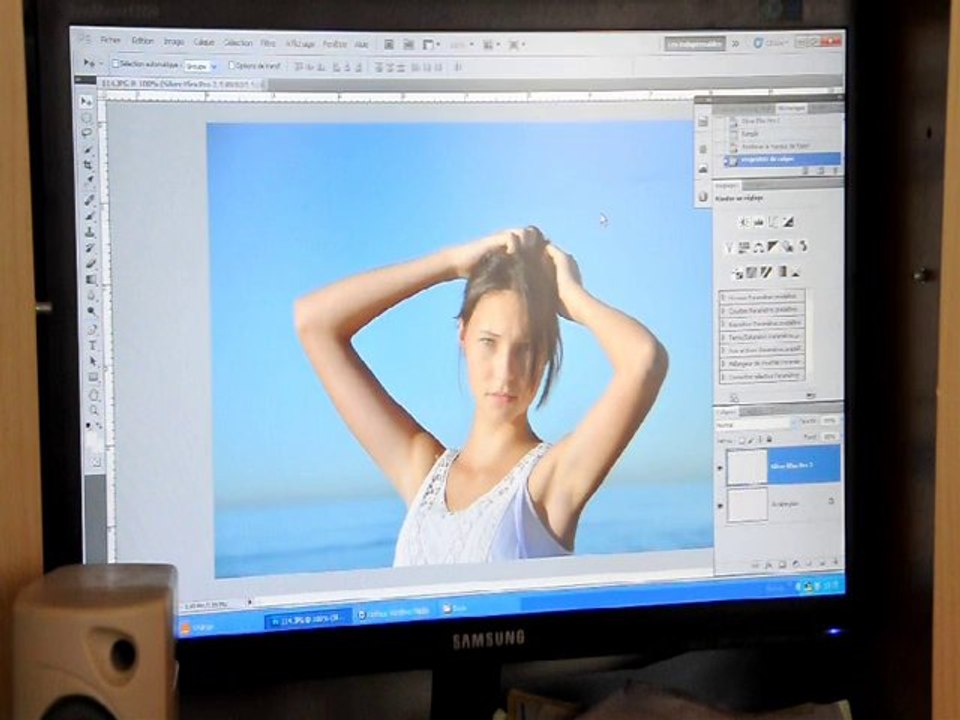Click the Les indispensables workspace button
The width and height of the screenshot is (960, 720).
coord(695,43)
